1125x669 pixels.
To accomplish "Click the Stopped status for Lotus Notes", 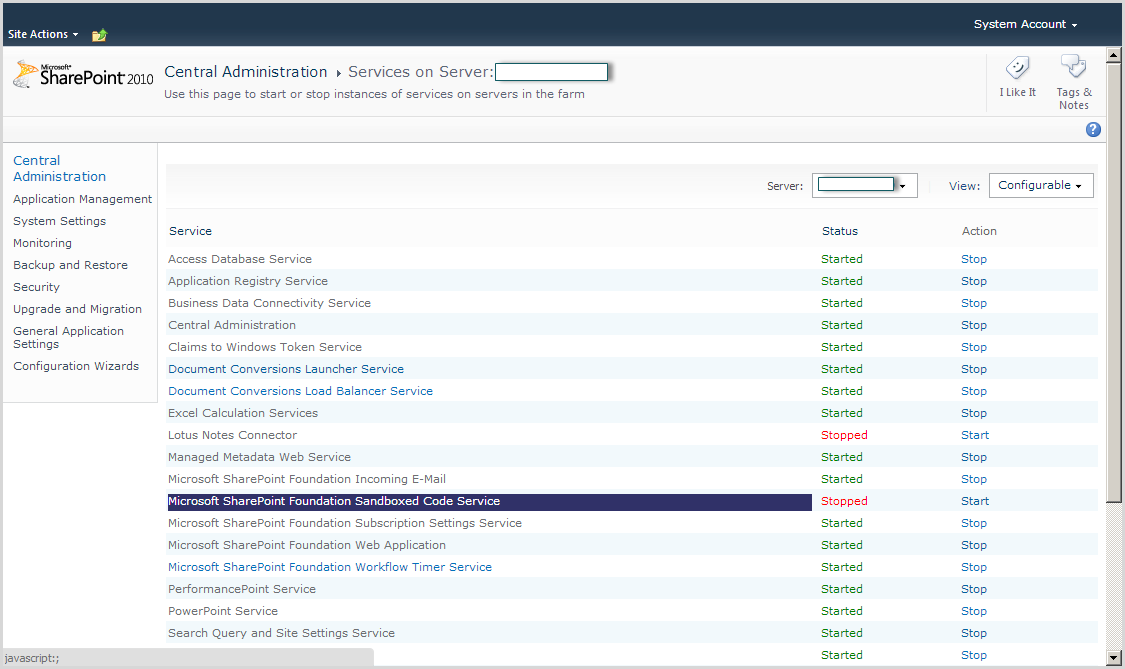I will pyautogui.click(x=844, y=435).
